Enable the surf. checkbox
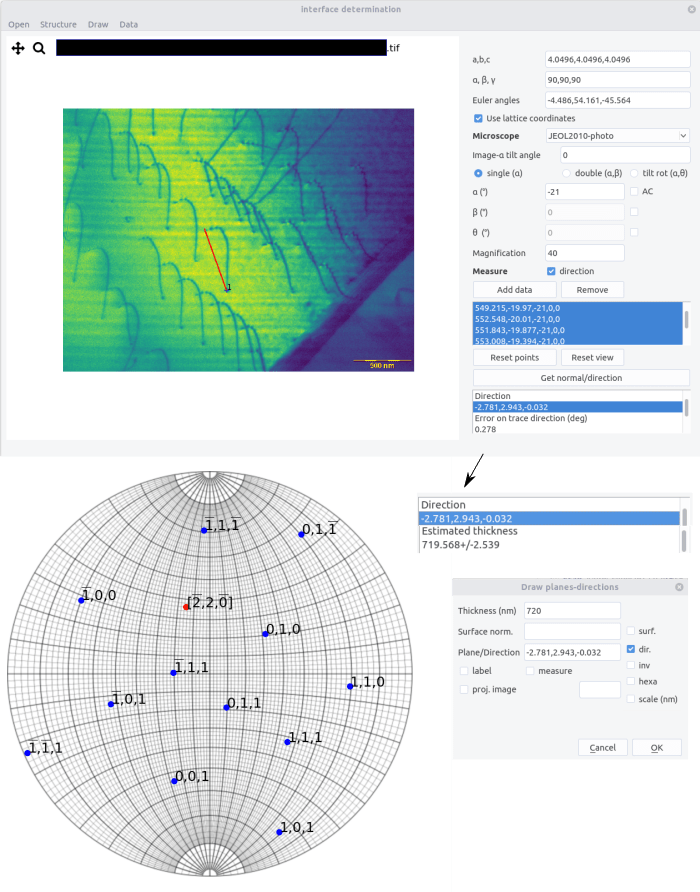Image resolution: width=700 pixels, height=892 pixels. point(631,631)
